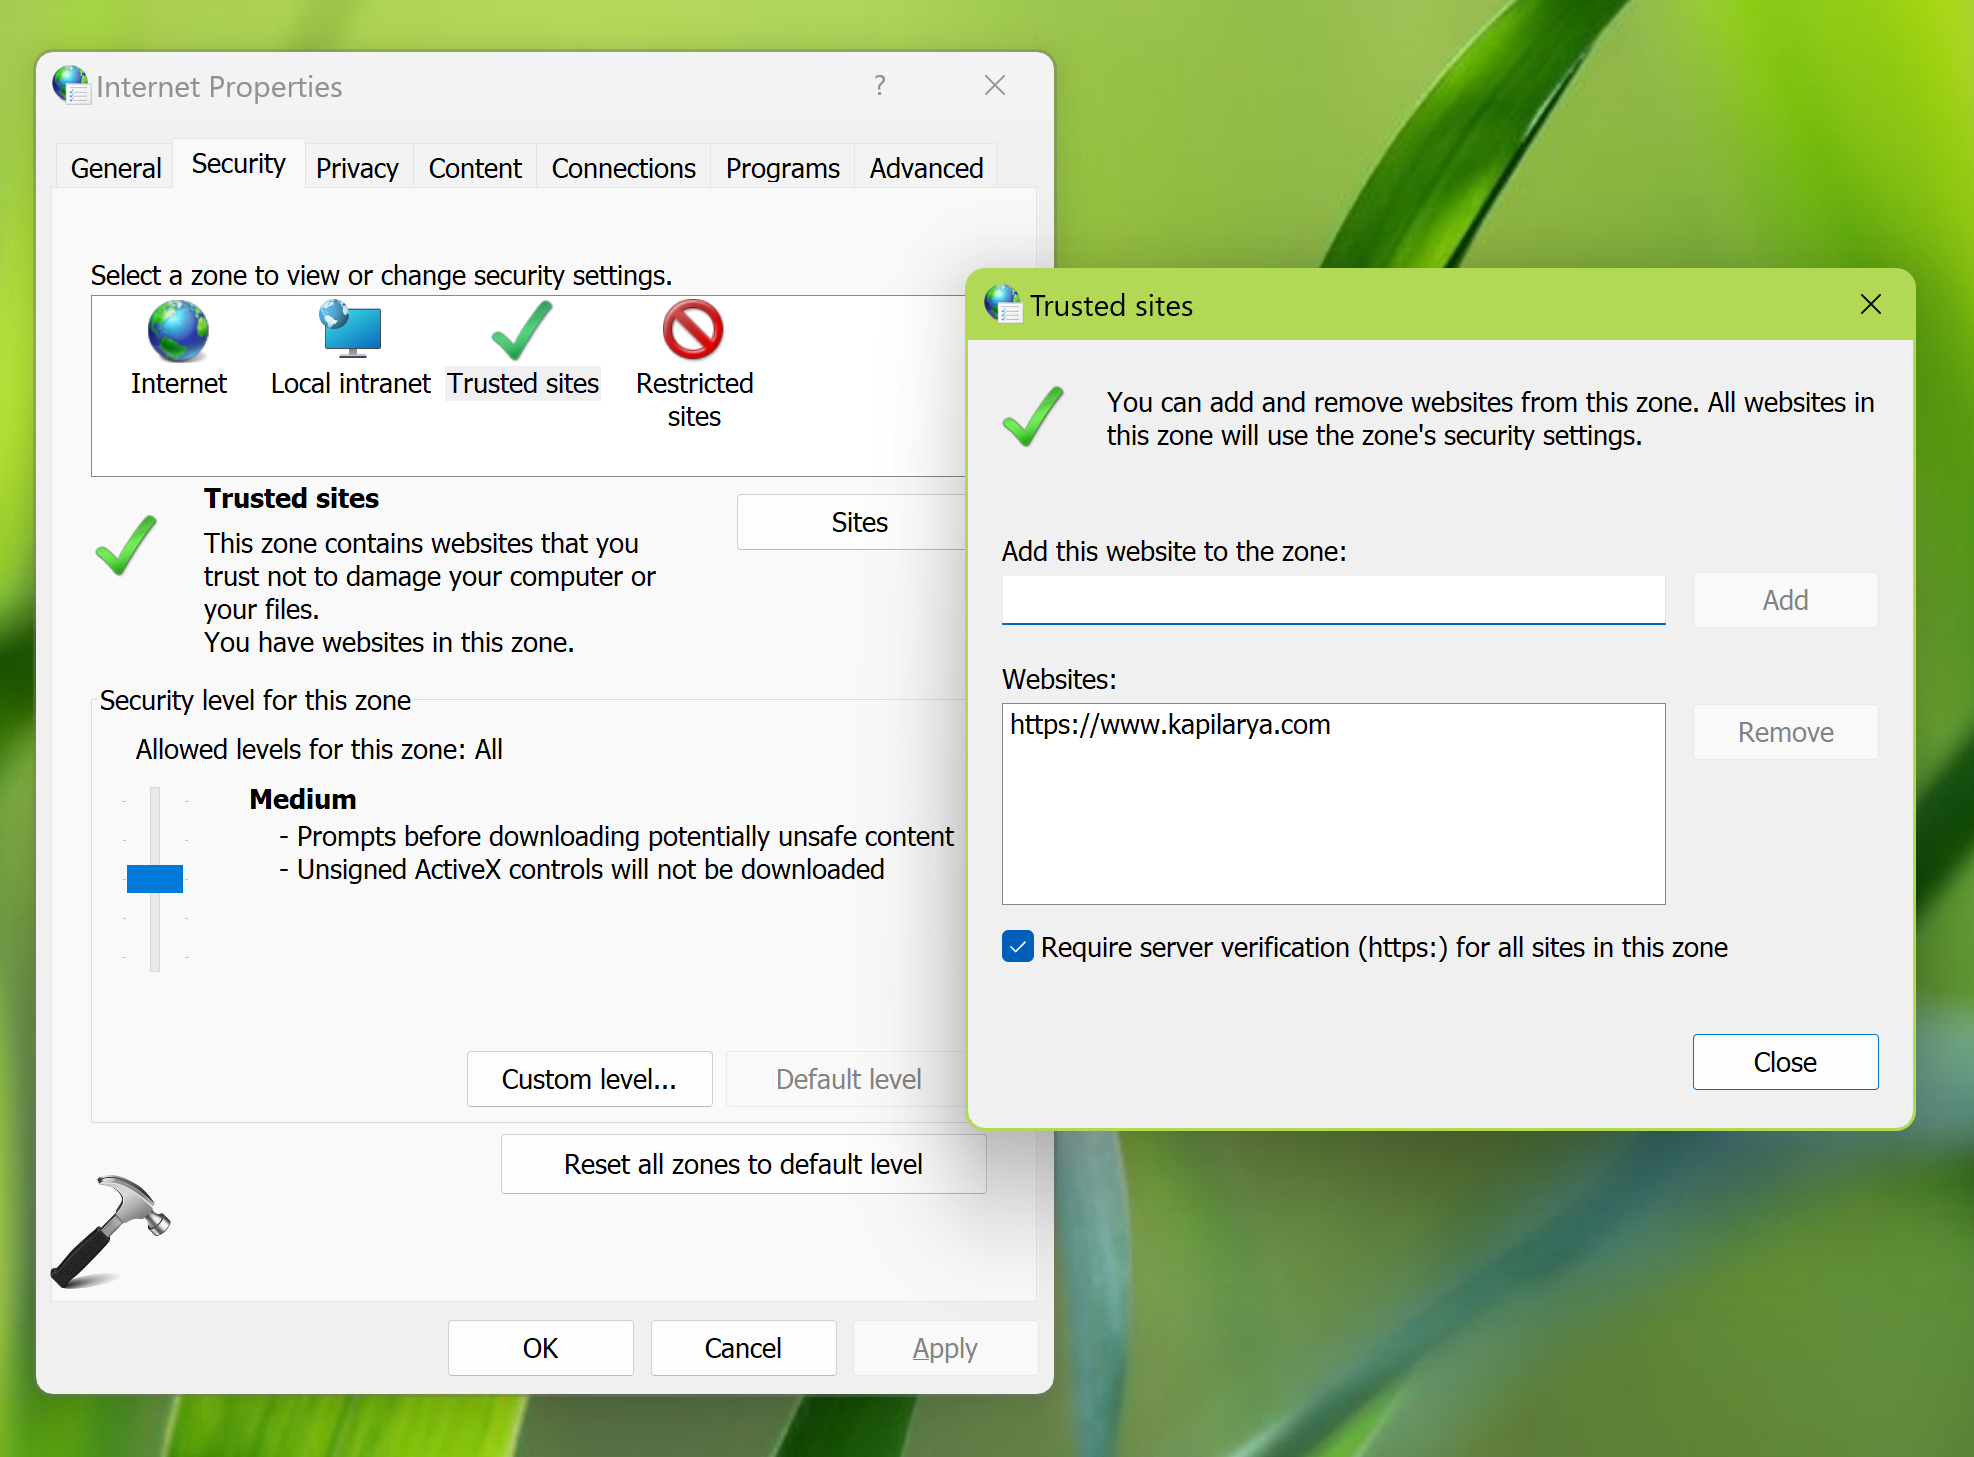Image resolution: width=1974 pixels, height=1457 pixels.
Task: Open the Advanced tab
Action: 926,168
